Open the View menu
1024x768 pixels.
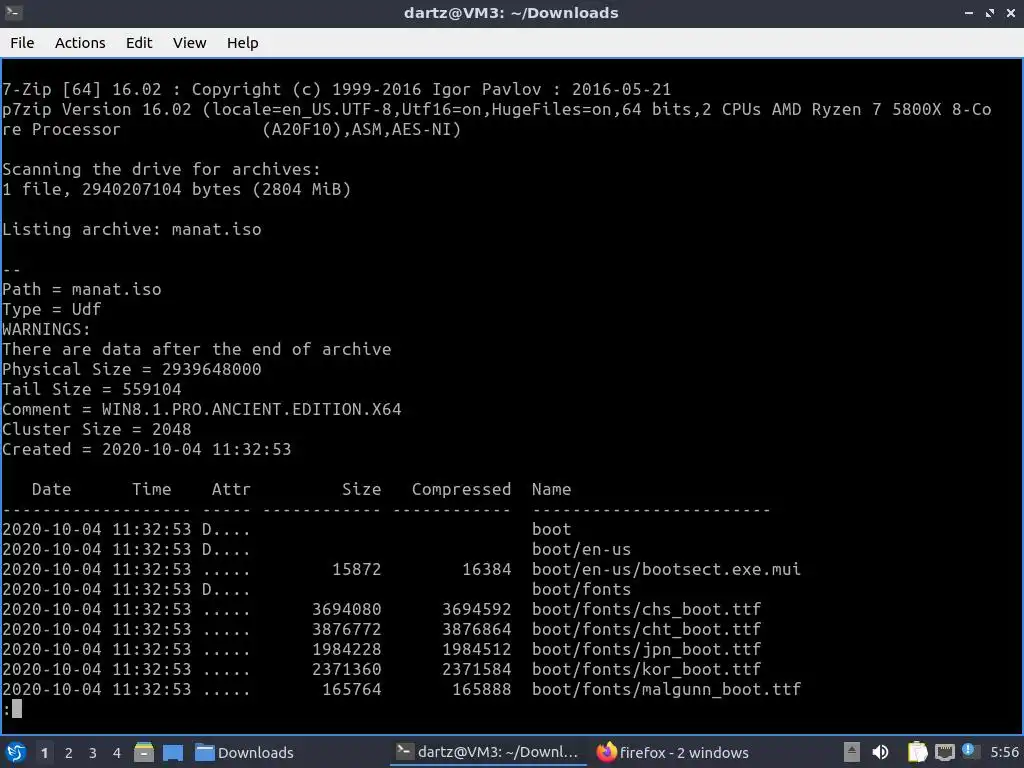point(189,42)
